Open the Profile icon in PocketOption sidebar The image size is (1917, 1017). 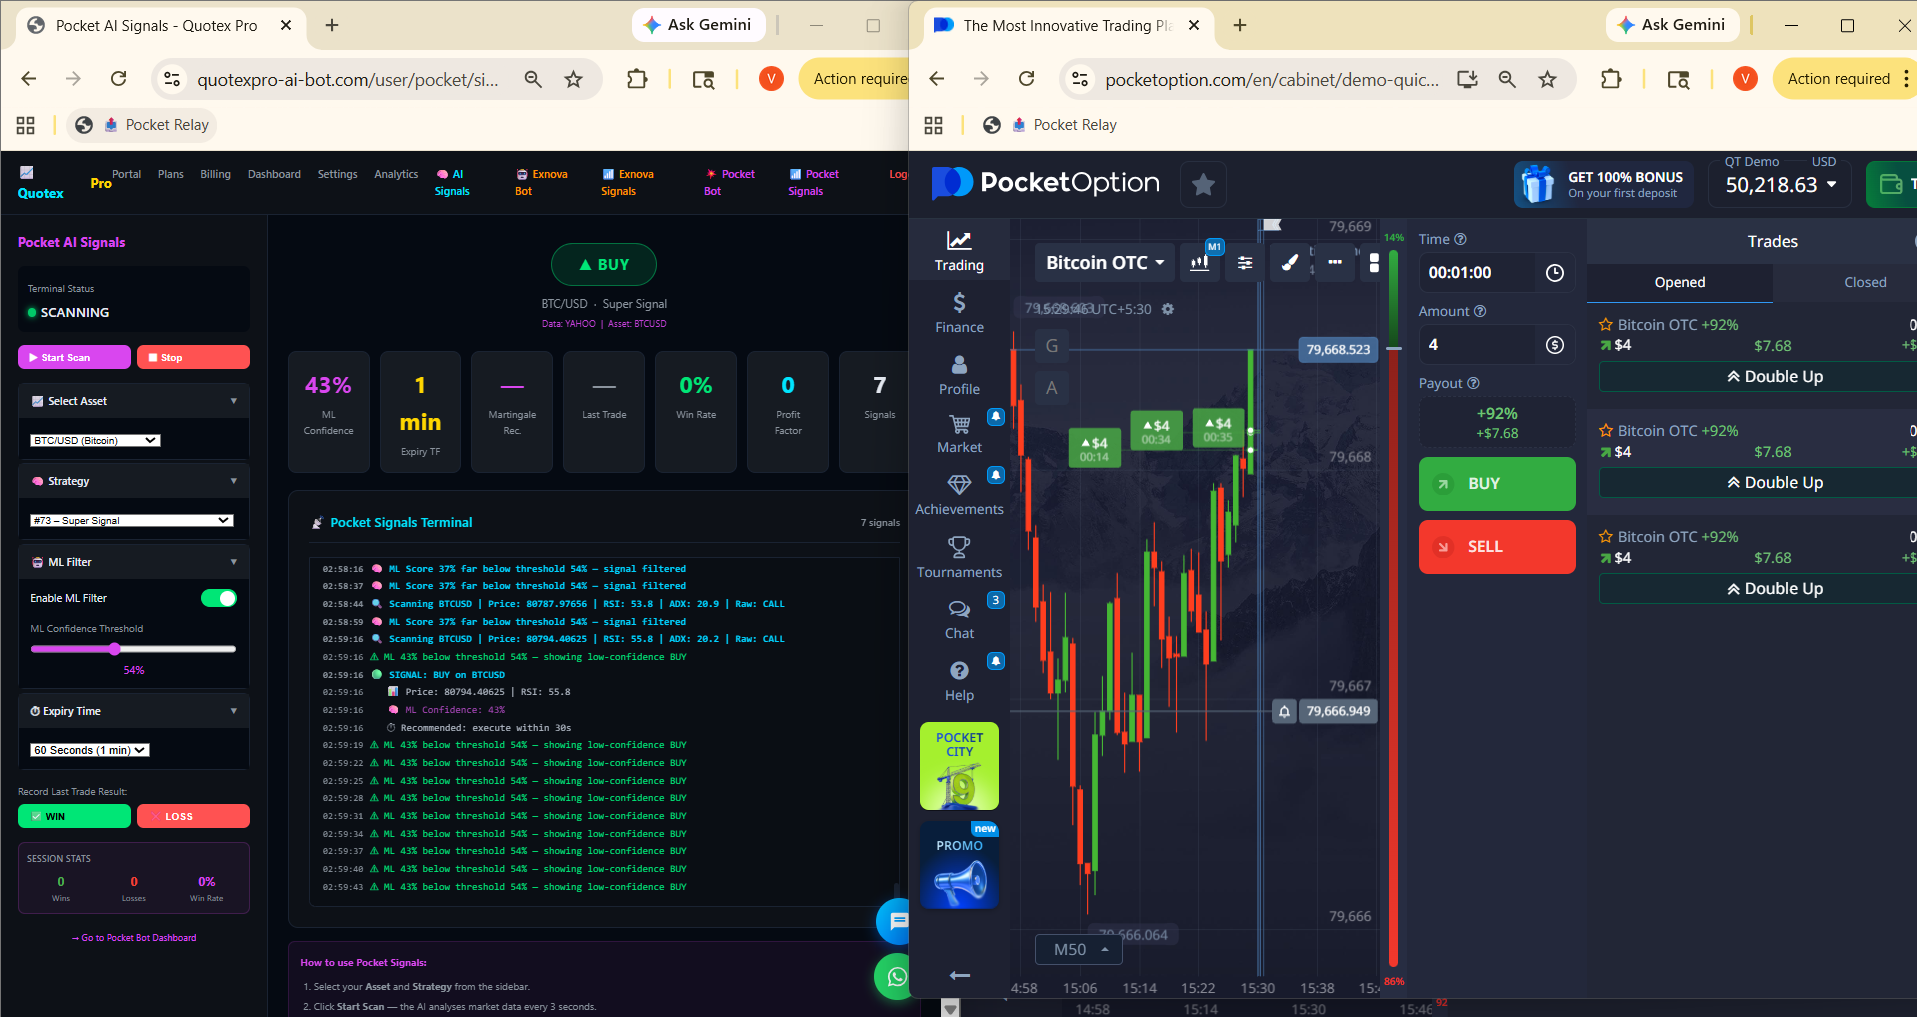coord(959,375)
